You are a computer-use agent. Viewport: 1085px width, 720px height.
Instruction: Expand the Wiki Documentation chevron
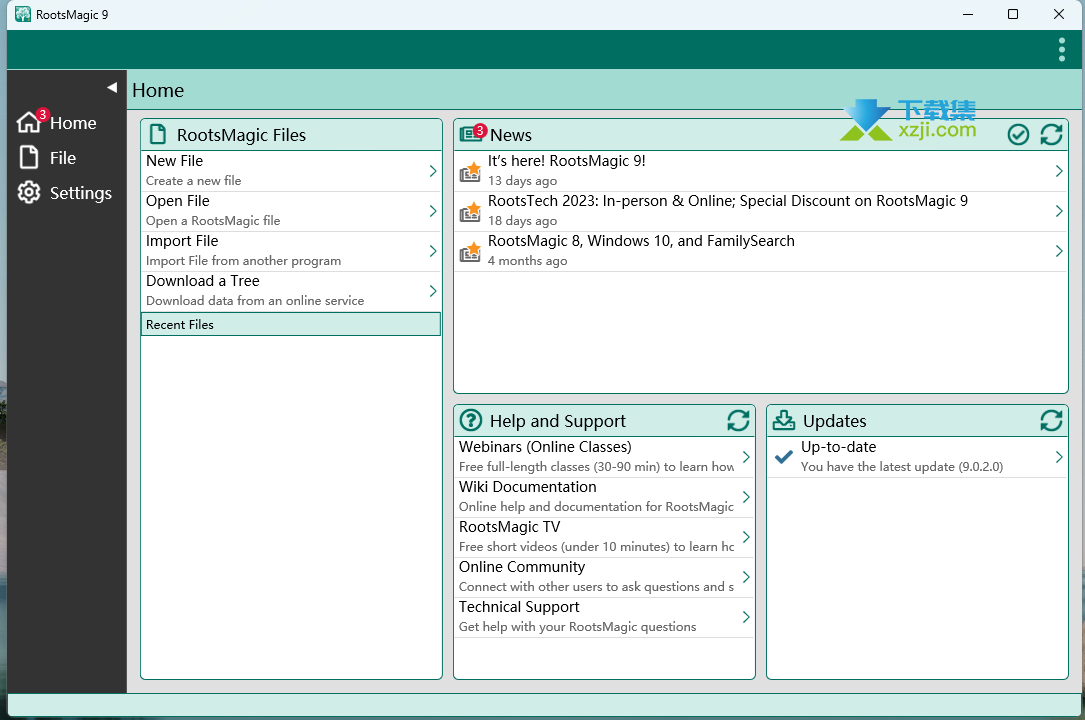[x=746, y=497]
